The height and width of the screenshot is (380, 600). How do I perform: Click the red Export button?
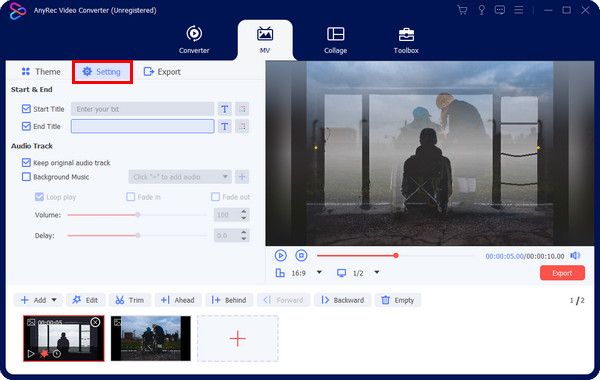point(562,273)
